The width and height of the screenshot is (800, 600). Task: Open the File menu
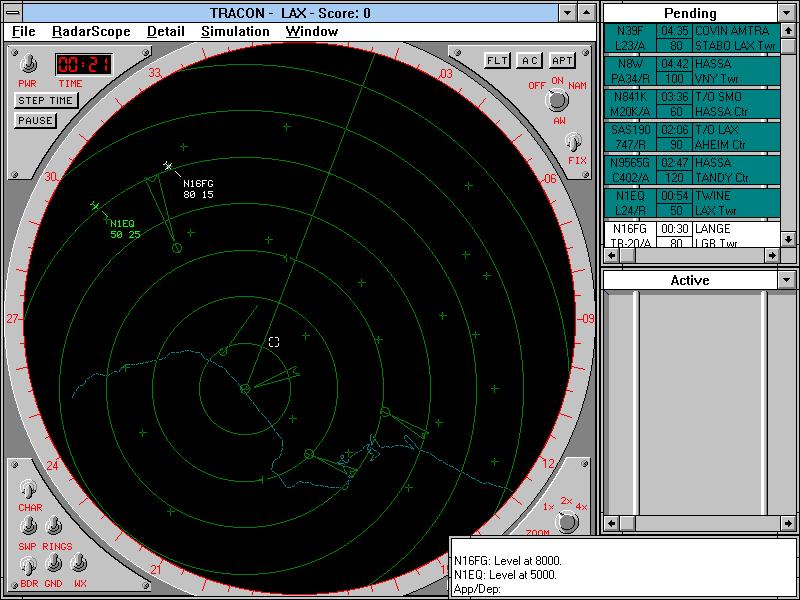click(x=23, y=32)
